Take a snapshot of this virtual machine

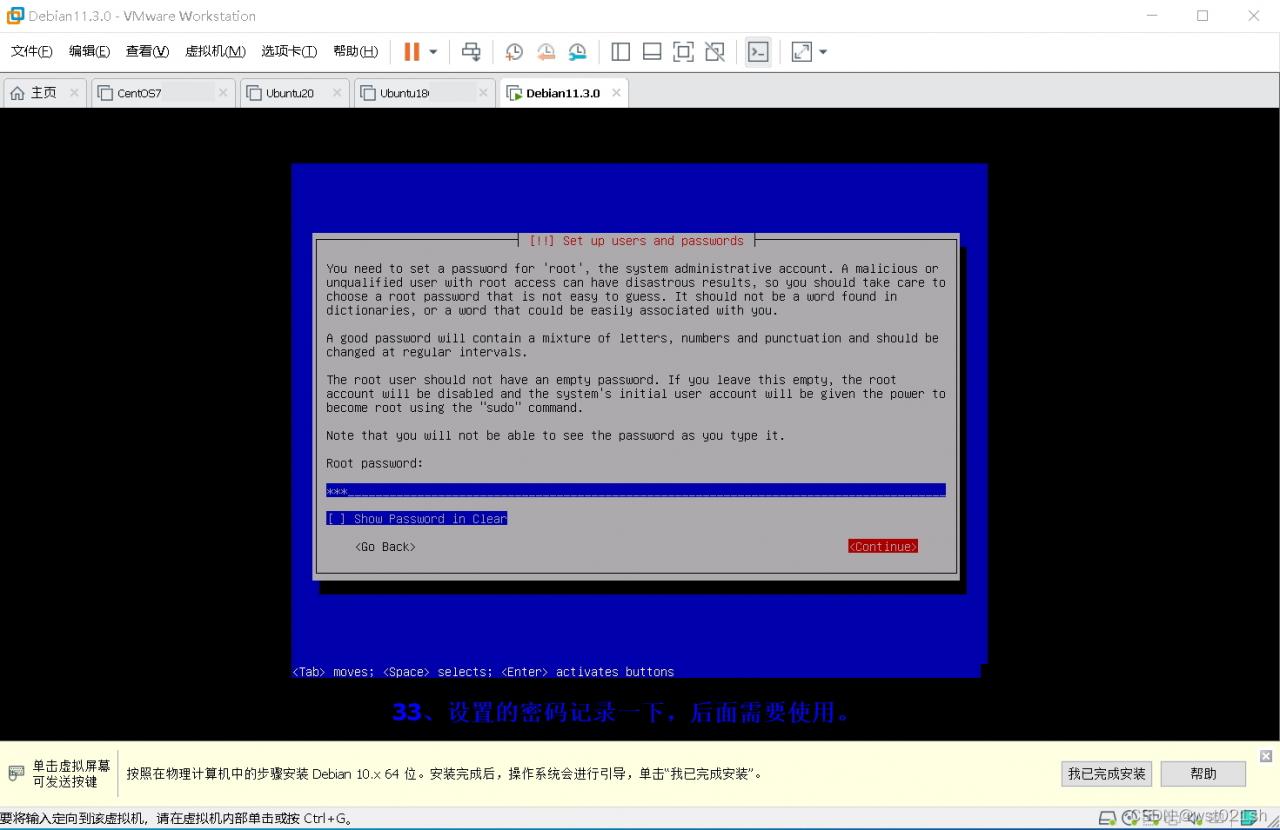point(514,52)
